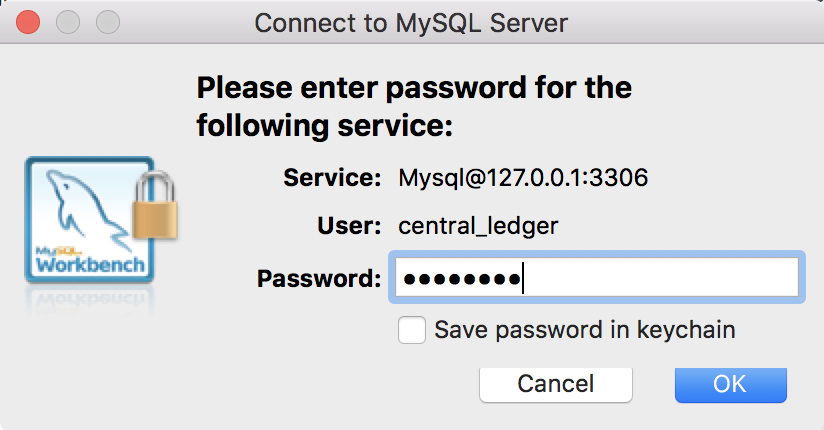Screen dimensions: 824x430
Task: Click the central_ledger username text
Action: [478, 227]
